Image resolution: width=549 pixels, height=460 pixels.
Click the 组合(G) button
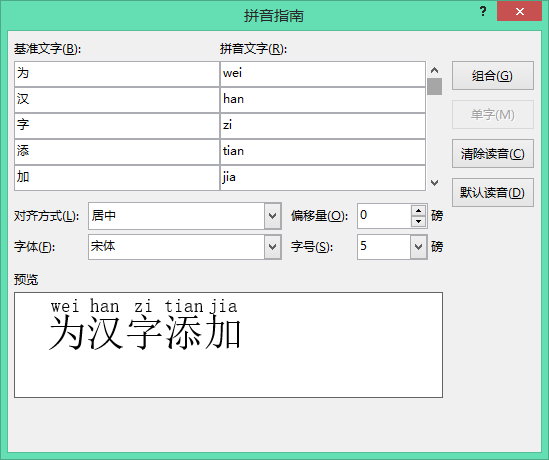[493, 76]
